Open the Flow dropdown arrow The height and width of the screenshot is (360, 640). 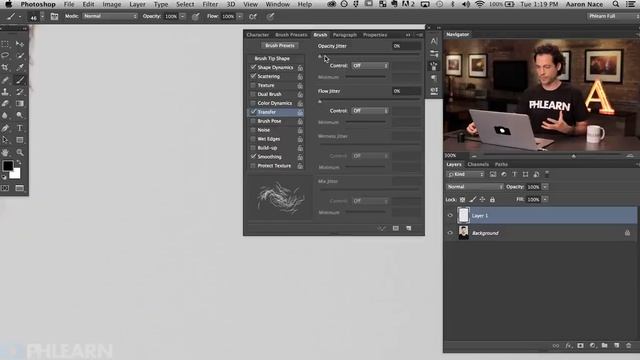(x=240, y=16)
